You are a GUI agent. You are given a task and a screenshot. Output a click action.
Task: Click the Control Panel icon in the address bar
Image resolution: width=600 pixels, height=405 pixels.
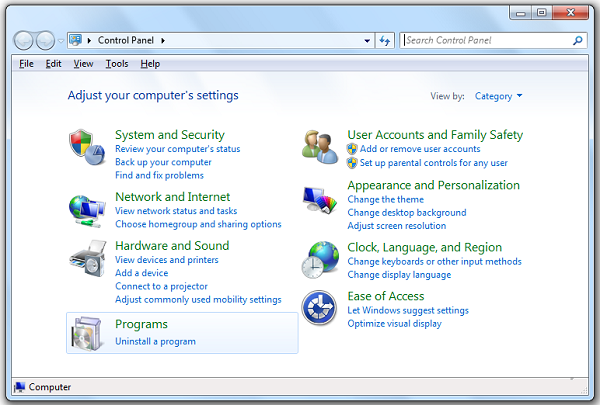pos(76,40)
